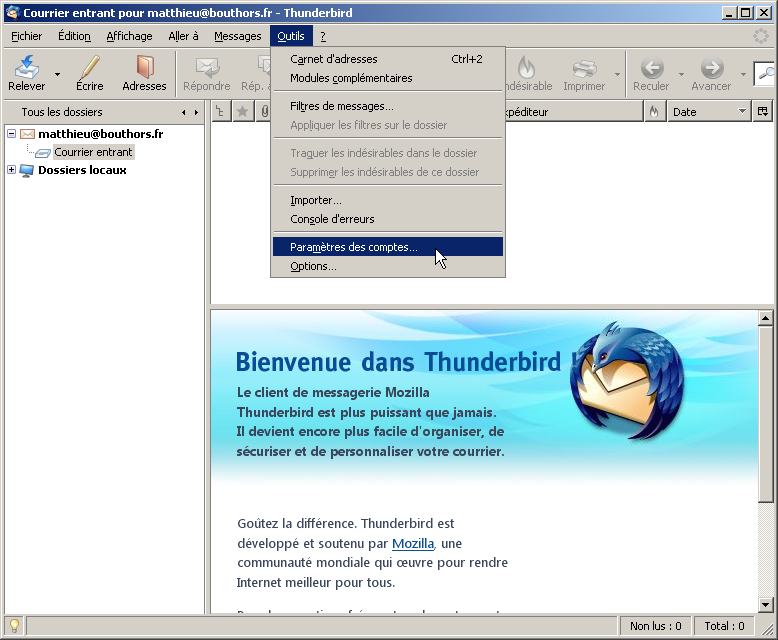Open the Reculer history dropdown arrow
This screenshot has width=778, height=640.
pos(681,74)
